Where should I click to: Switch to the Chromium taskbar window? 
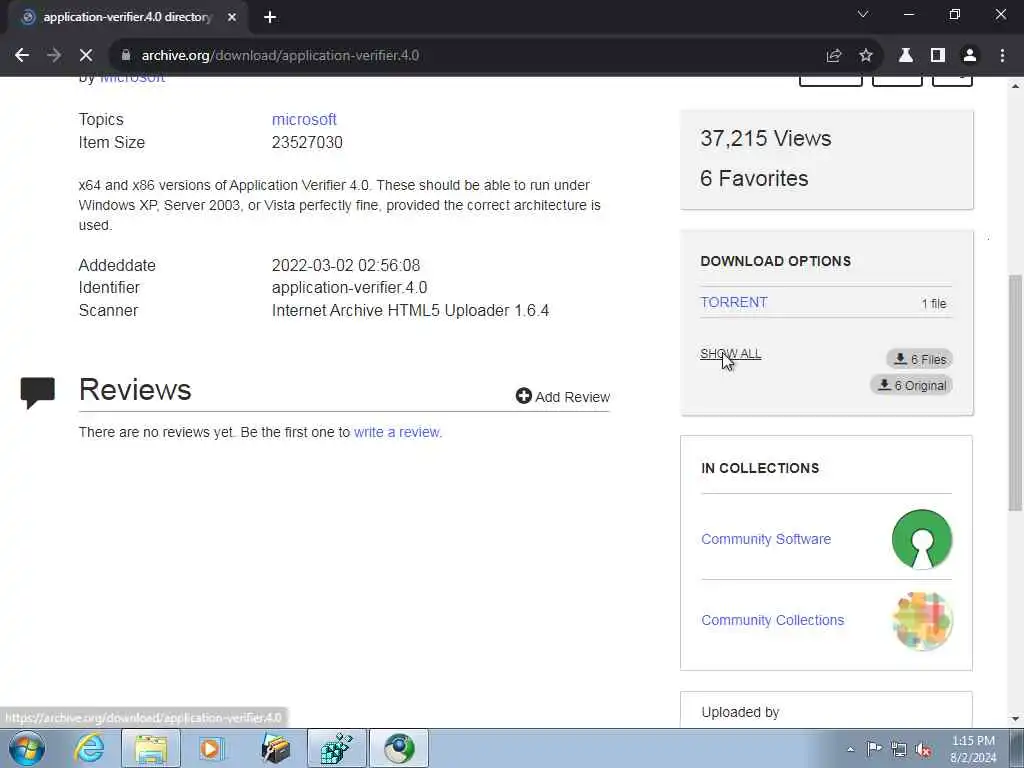[x=399, y=748]
